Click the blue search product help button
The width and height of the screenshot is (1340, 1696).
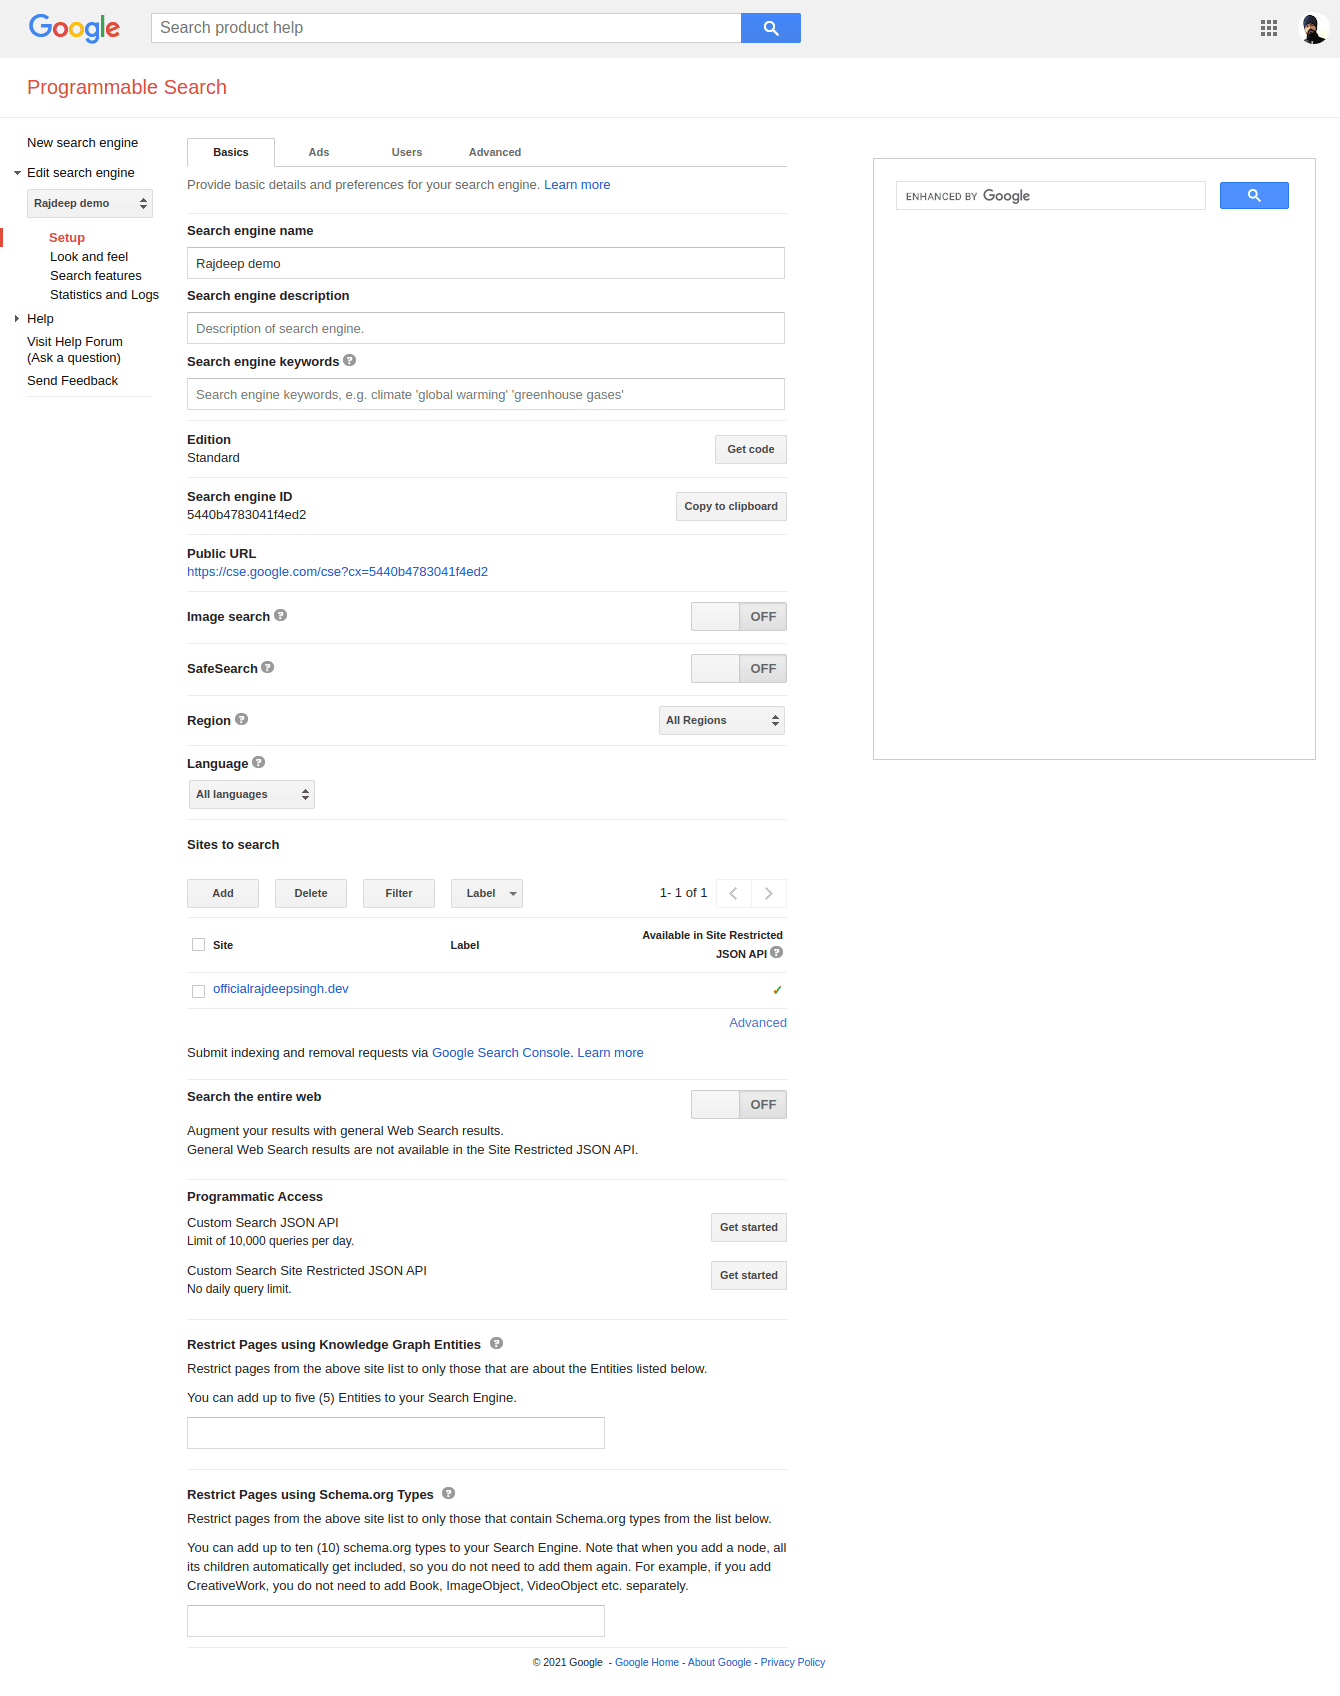click(x=770, y=28)
